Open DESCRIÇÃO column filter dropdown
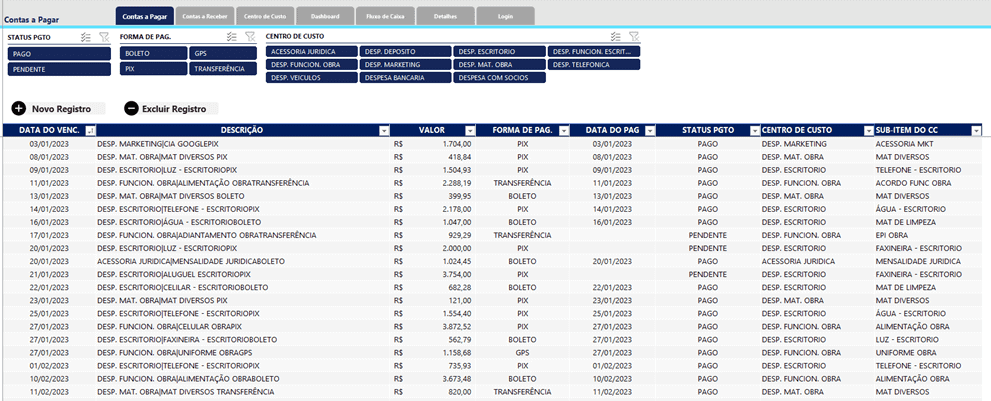The width and height of the screenshot is (991, 401). tap(384, 130)
